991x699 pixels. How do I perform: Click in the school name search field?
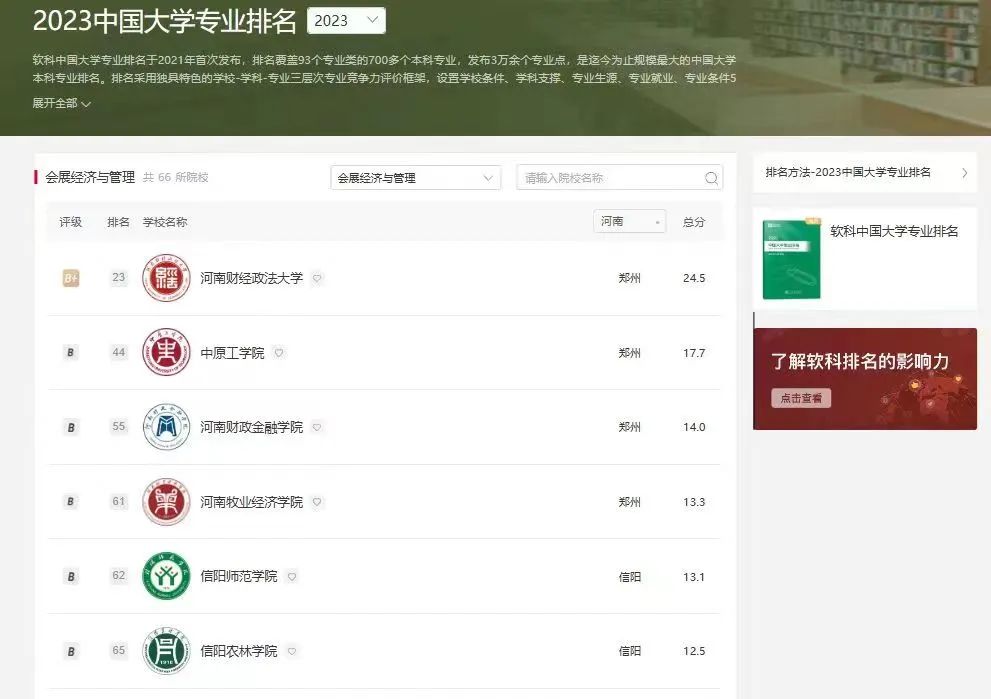[610, 178]
